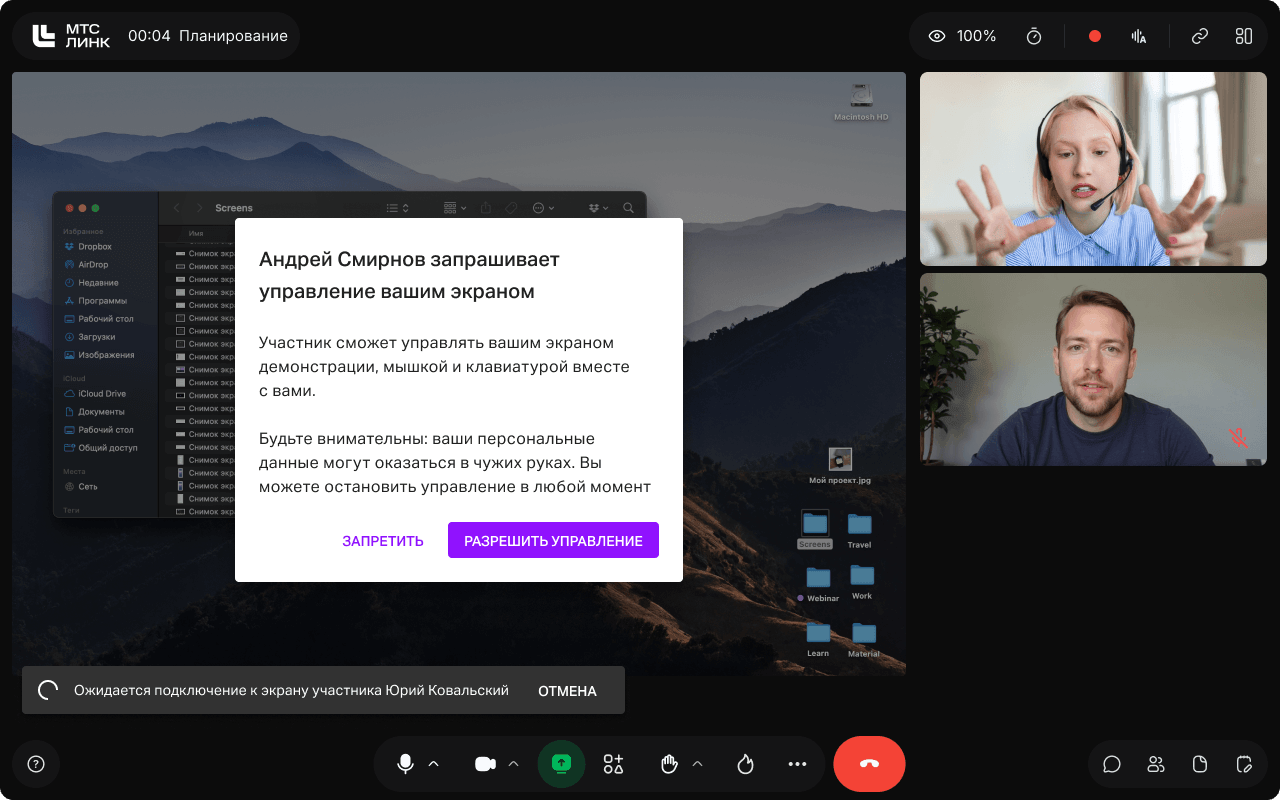Click the recording red dot indicator
Screen dimensions: 1280x800
1095,36
